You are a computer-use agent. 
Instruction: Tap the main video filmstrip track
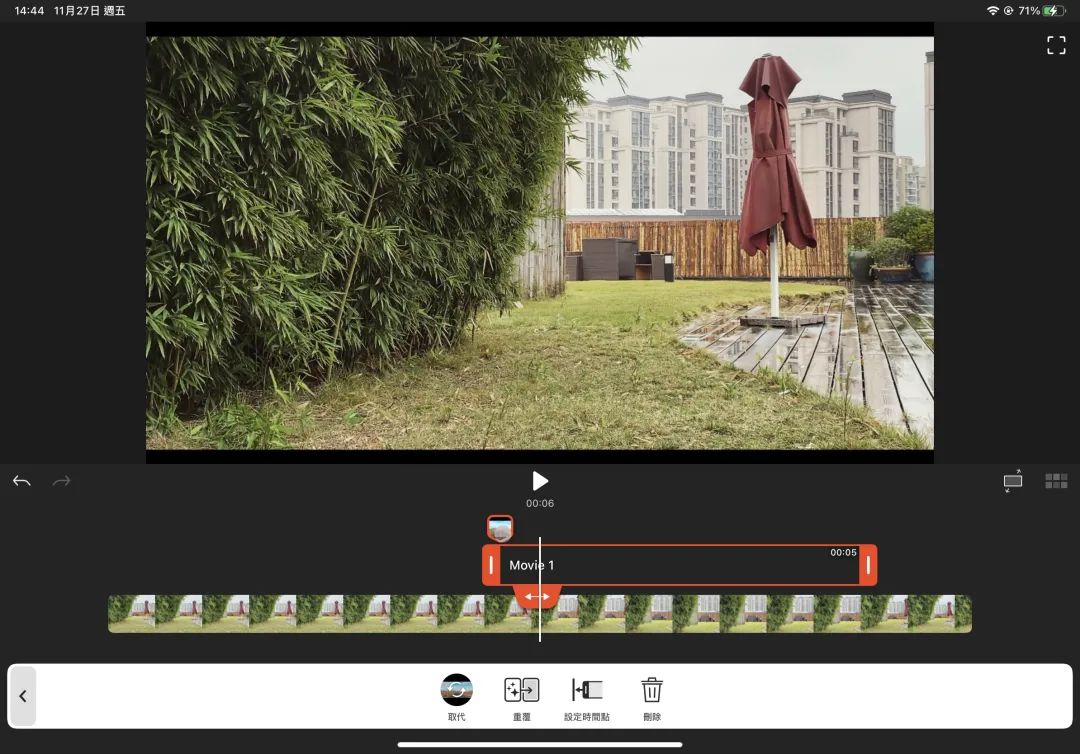point(540,614)
